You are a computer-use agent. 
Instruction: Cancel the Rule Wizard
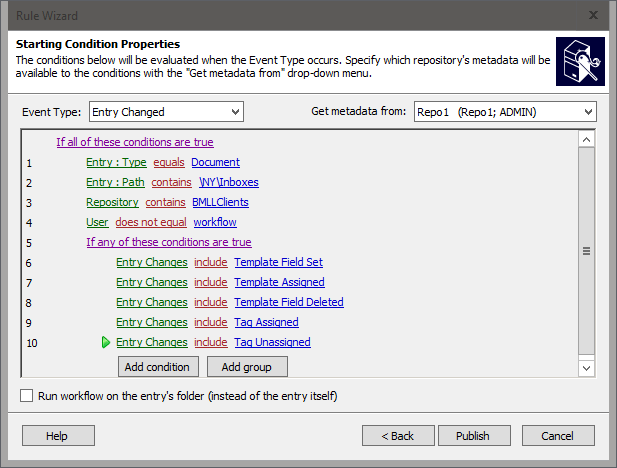(x=557, y=436)
